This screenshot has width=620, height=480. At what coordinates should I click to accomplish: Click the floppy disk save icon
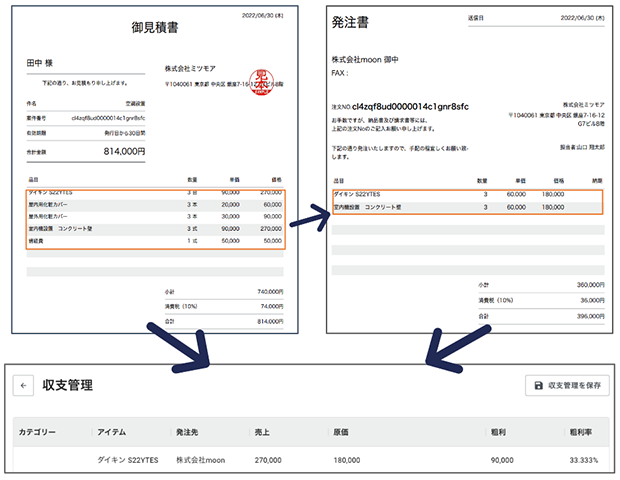pos(538,385)
